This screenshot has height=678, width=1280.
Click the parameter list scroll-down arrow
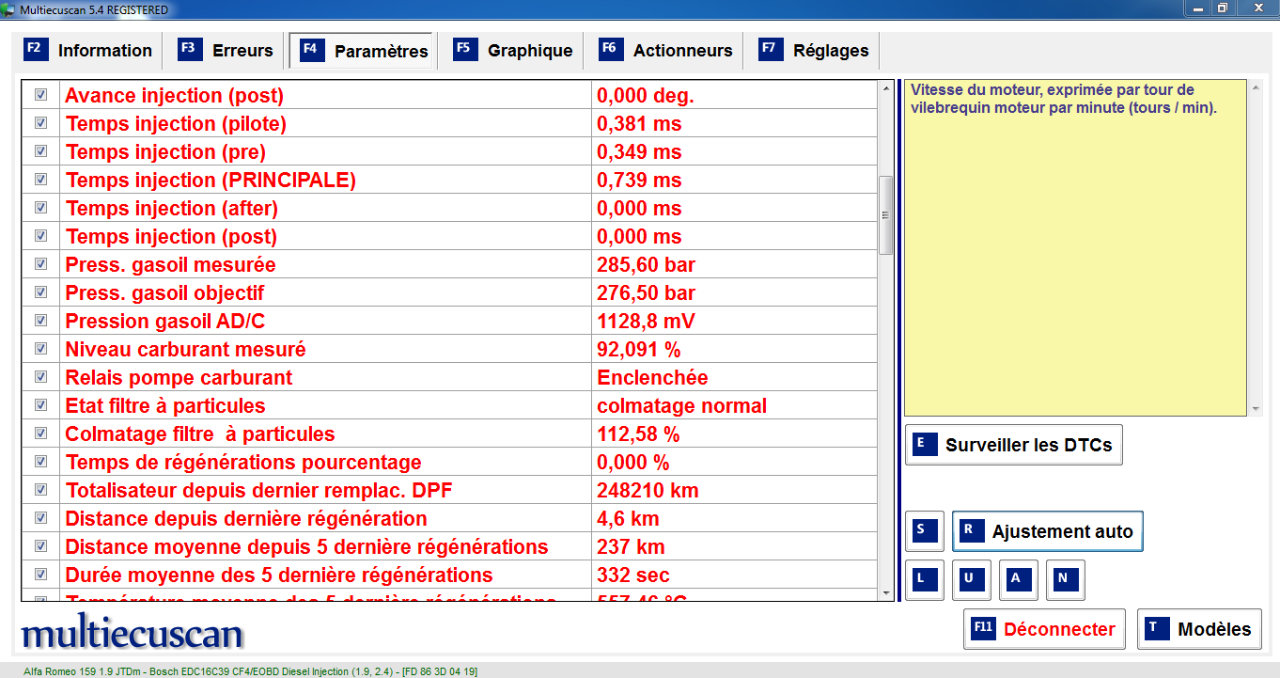tap(885, 593)
